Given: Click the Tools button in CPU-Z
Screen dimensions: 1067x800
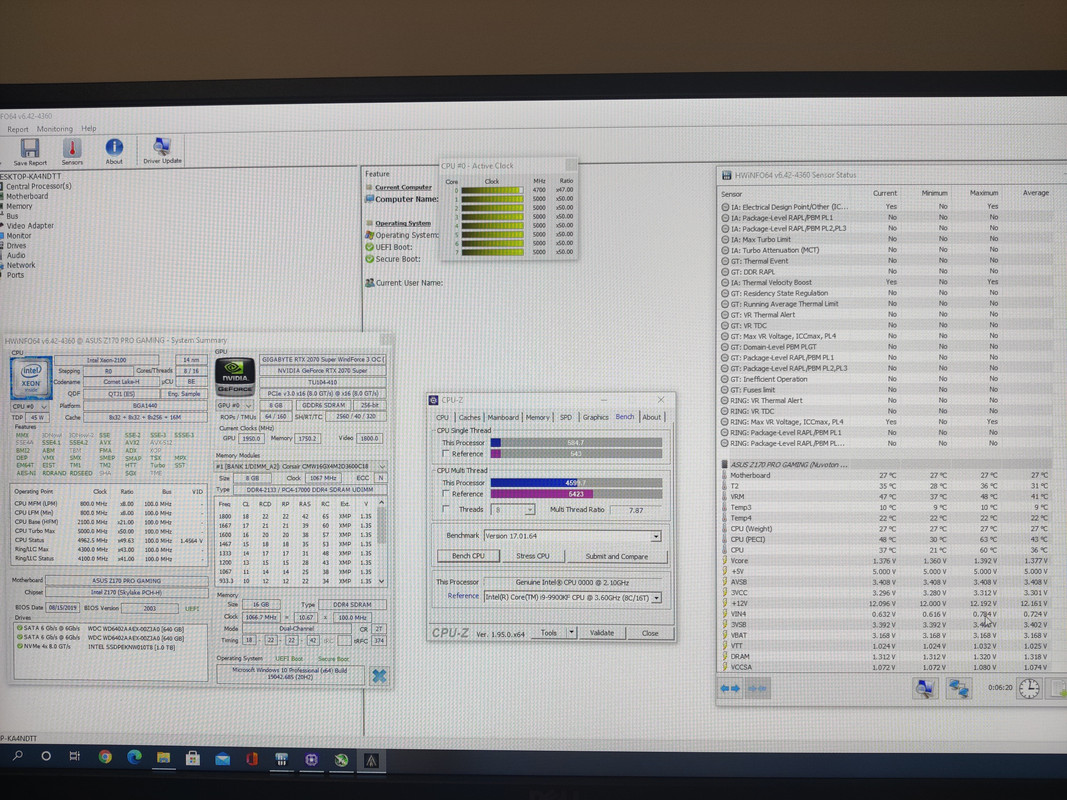Looking at the screenshot, I should pos(548,633).
